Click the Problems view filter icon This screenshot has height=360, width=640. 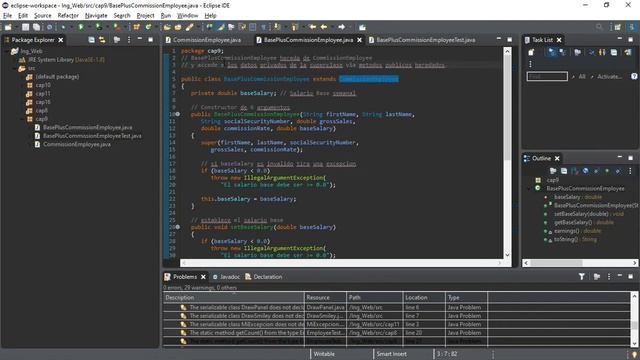[x=582, y=277]
